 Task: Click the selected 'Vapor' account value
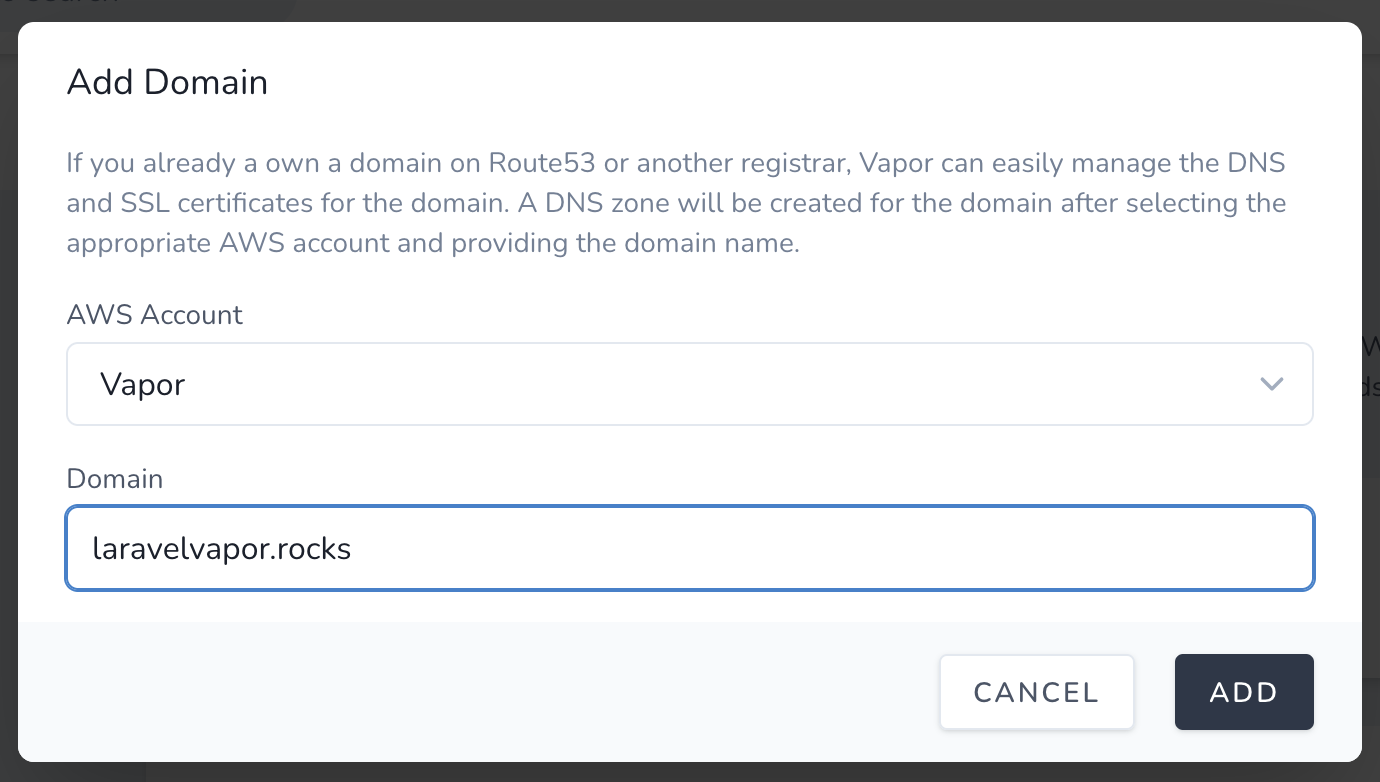pos(143,385)
